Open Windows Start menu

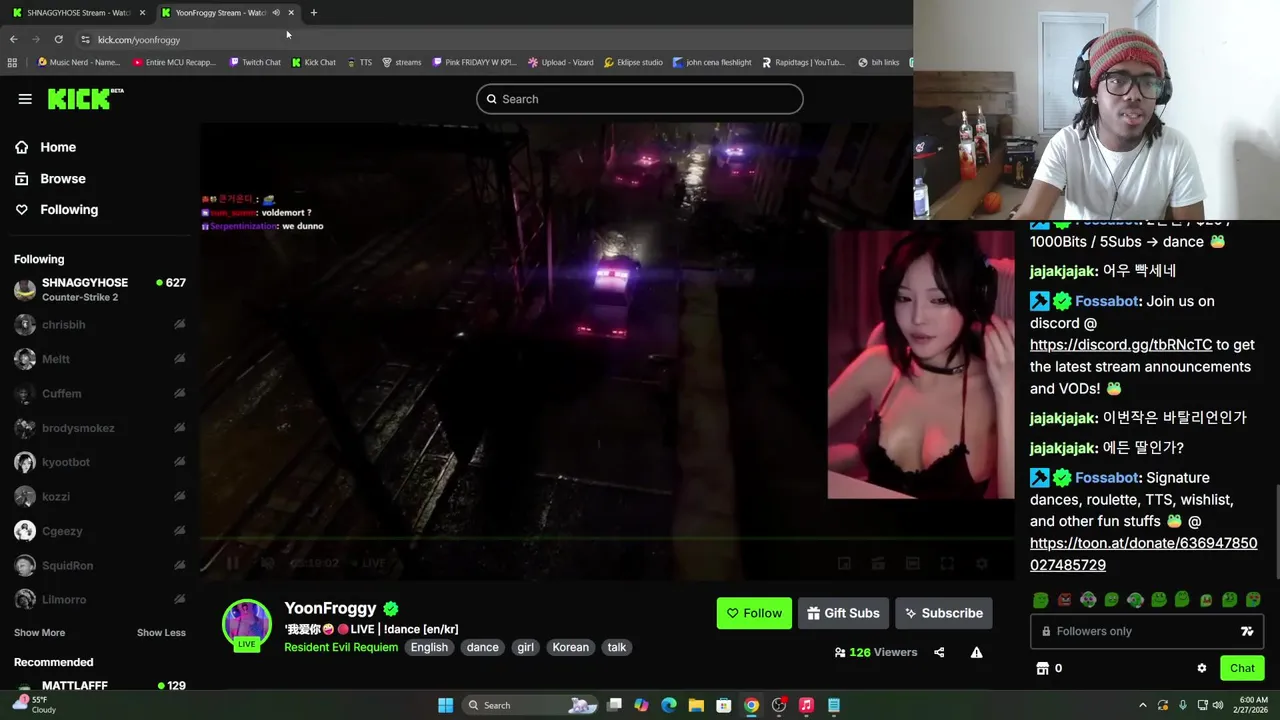(x=445, y=705)
